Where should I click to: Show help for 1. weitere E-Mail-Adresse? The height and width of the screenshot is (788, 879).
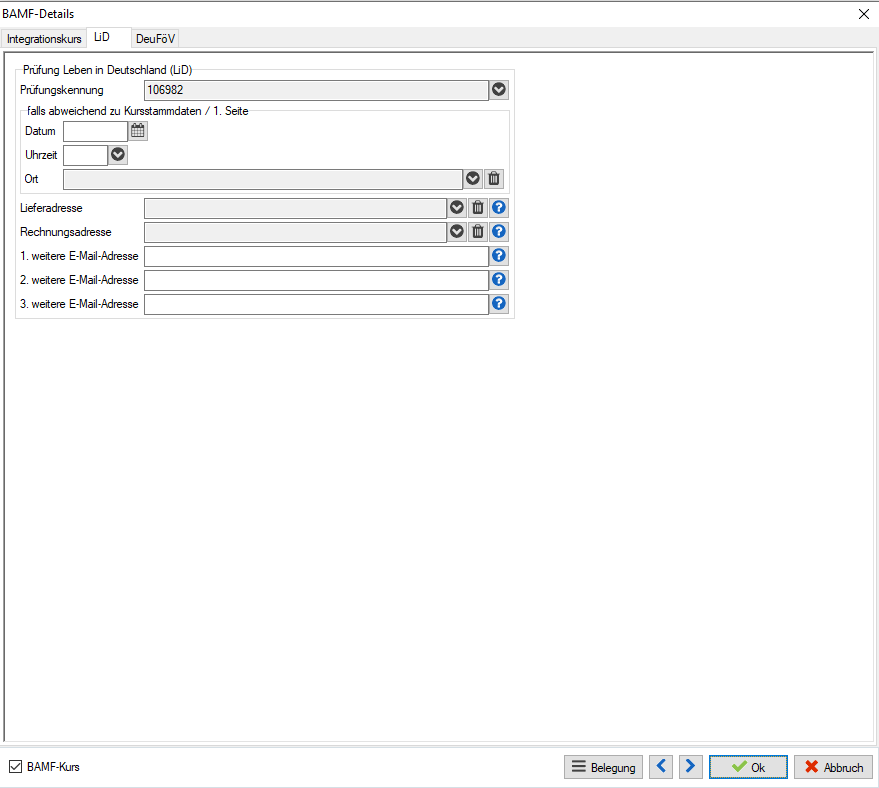499,256
